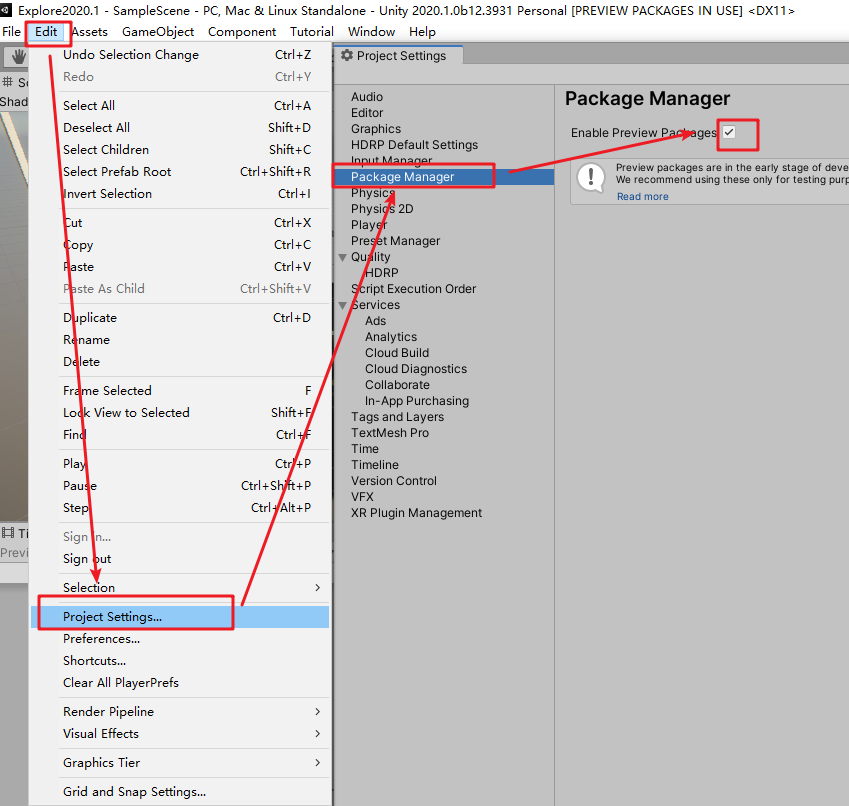Choose Project Settings... from Edit menu
This screenshot has width=849, height=806.
112,616
